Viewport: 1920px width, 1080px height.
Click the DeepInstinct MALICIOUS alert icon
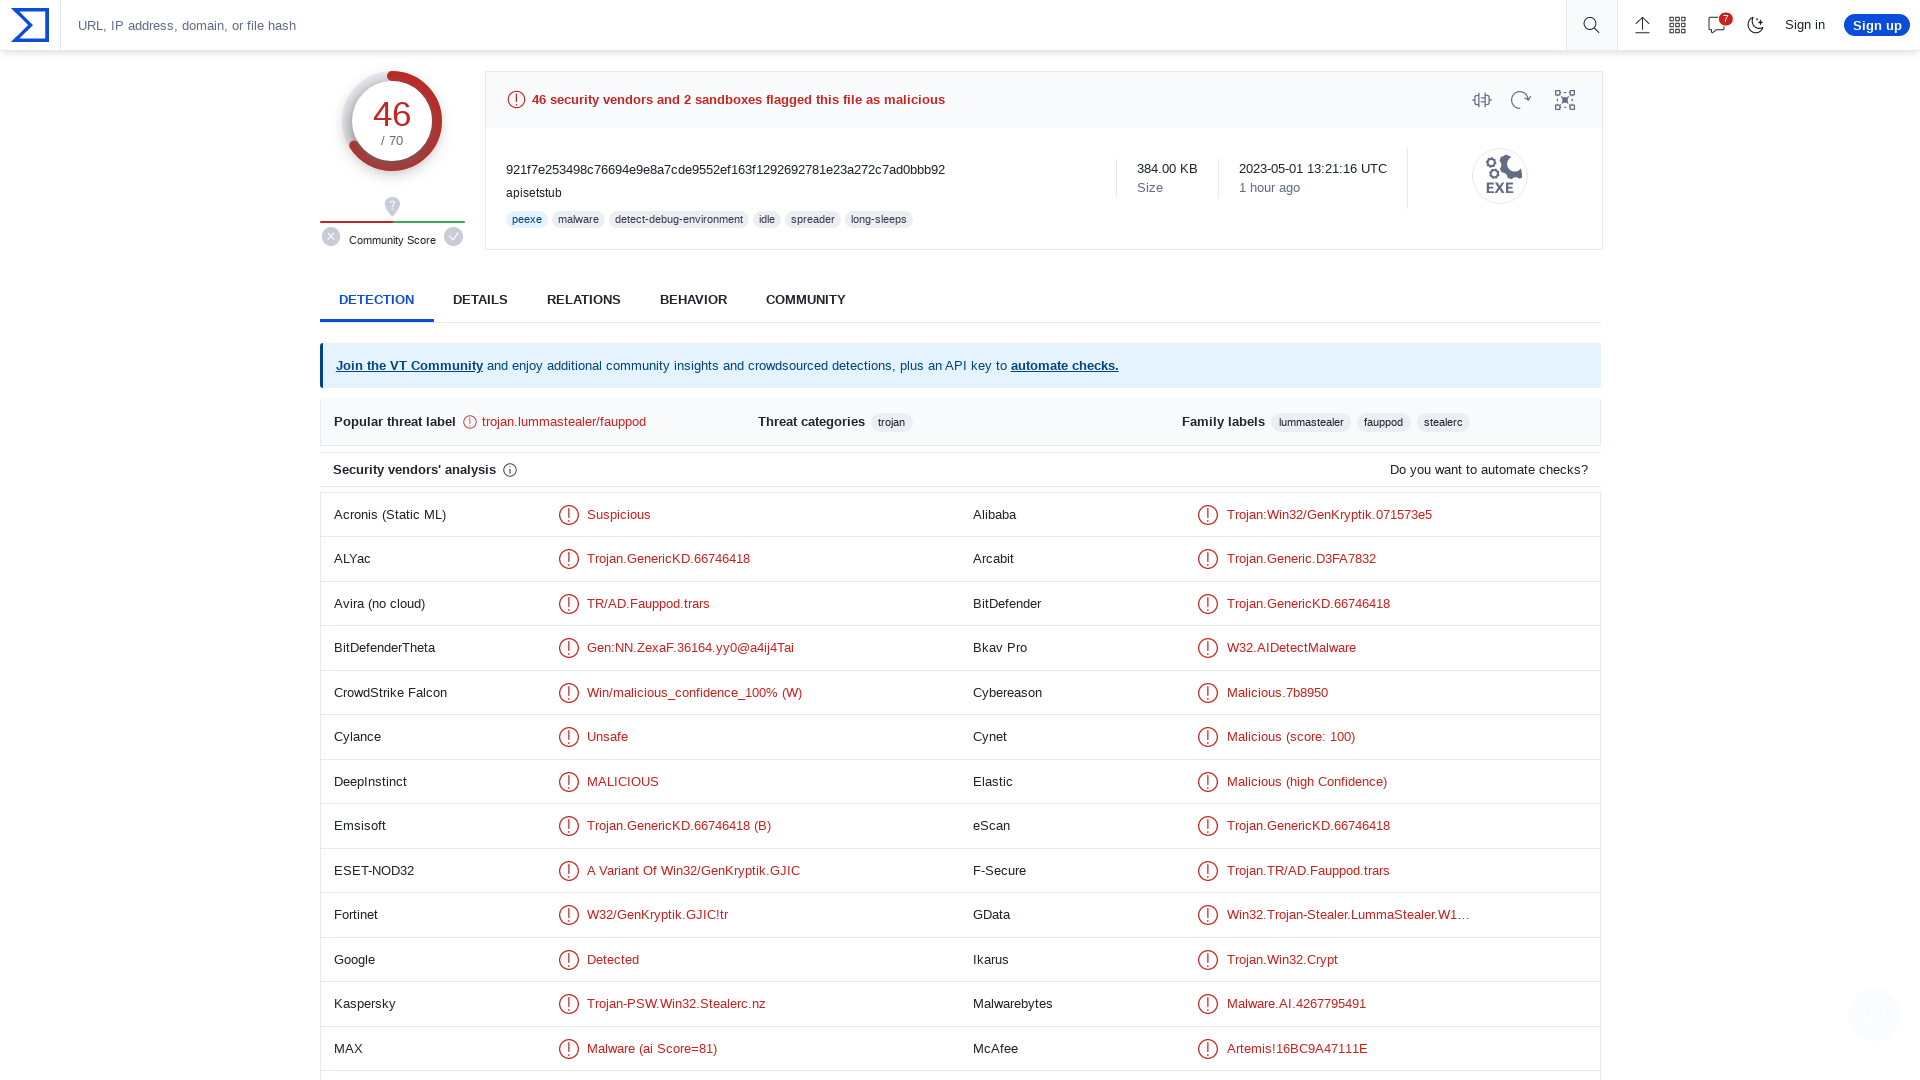pyautogui.click(x=569, y=782)
